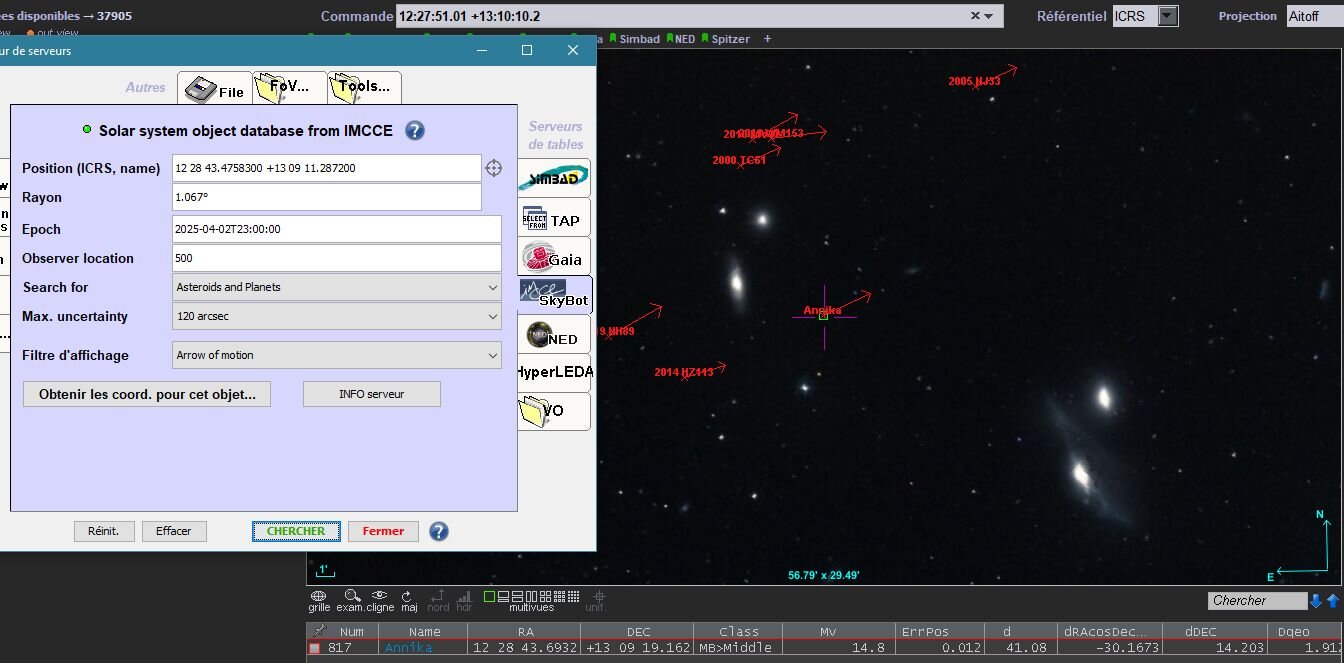Image resolution: width=1344 pixels, height=663 pixels.
Task: Open the Référentiel ICRS dropdown
Action: (x=1167, y=16)
